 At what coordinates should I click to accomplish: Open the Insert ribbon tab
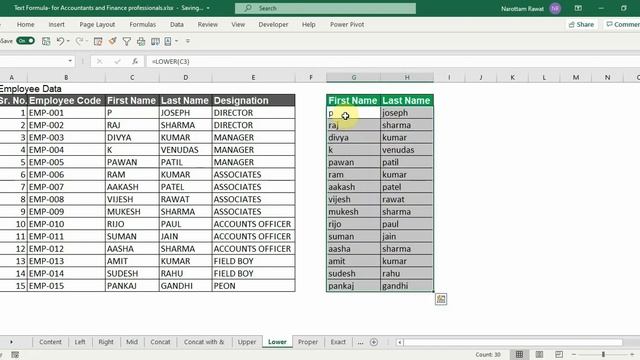(x=56, y=24)
